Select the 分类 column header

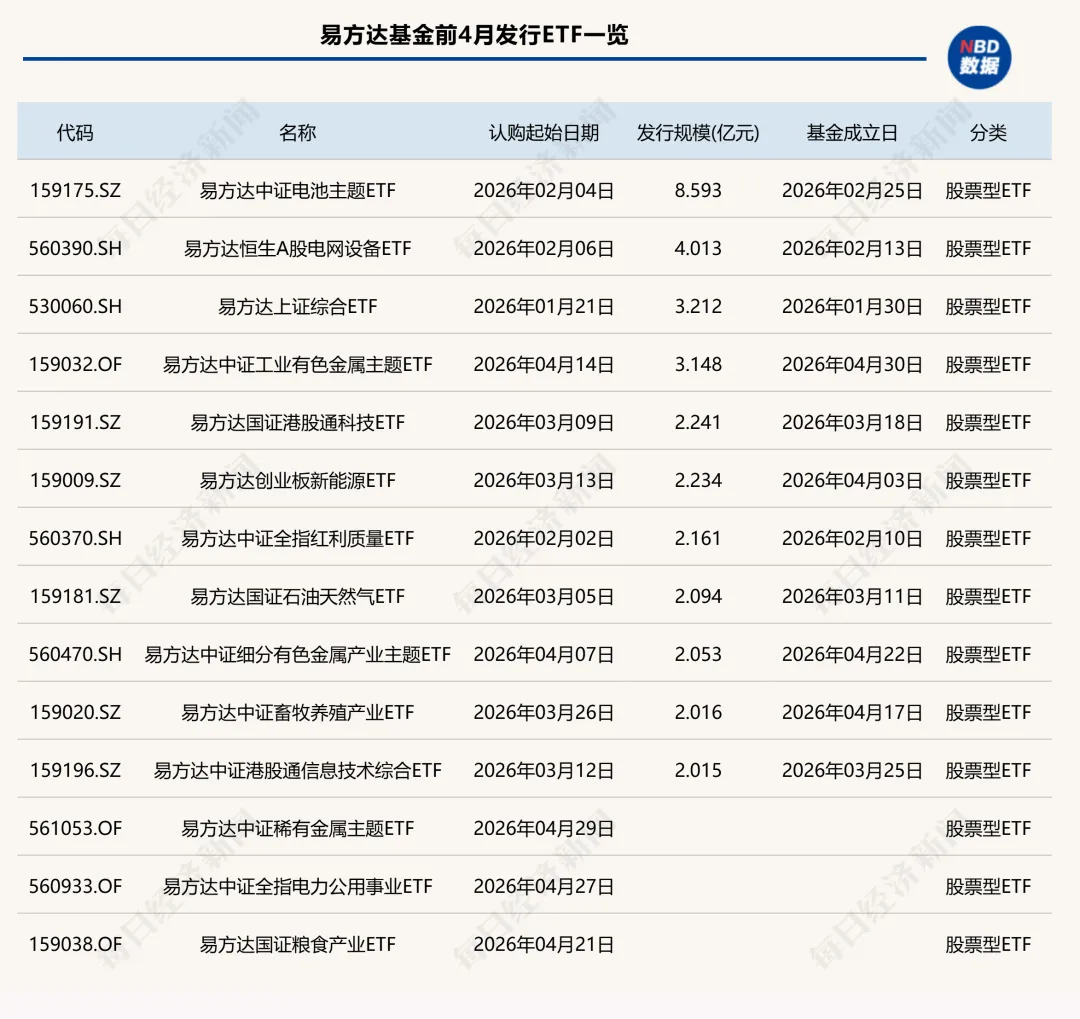pos(988,132)
